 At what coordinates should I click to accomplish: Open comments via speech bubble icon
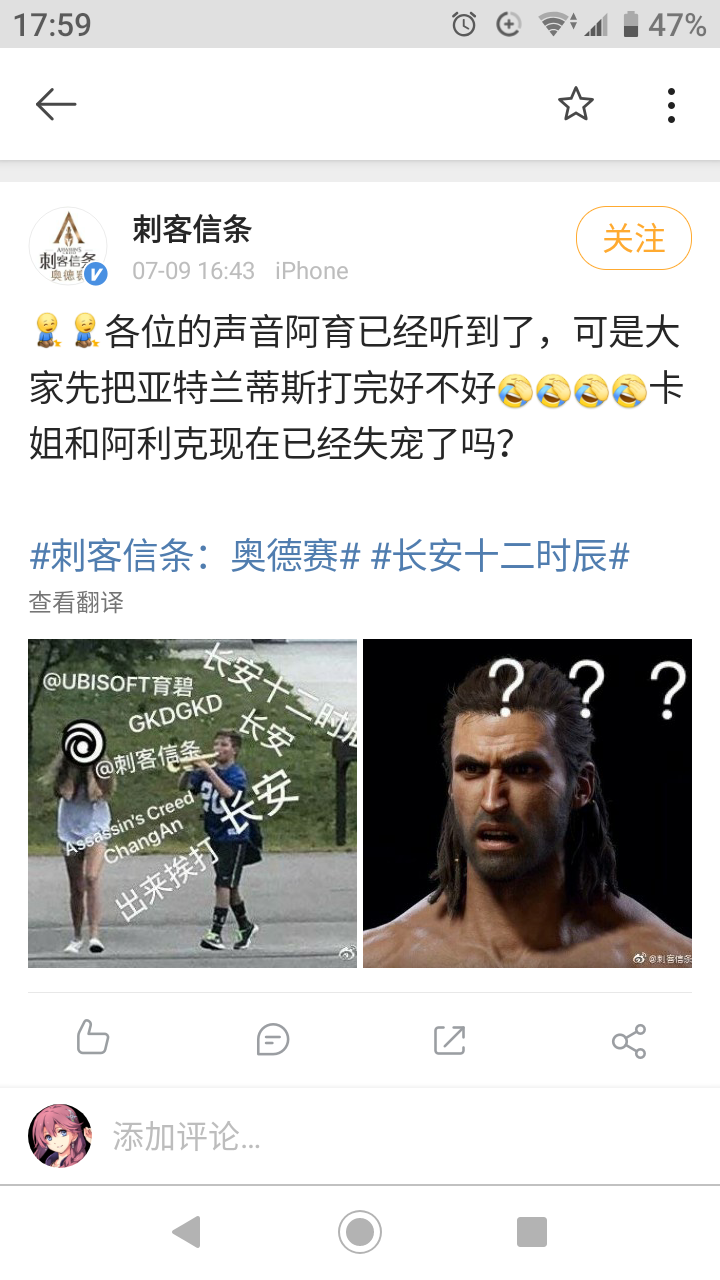coord(272,1040)
